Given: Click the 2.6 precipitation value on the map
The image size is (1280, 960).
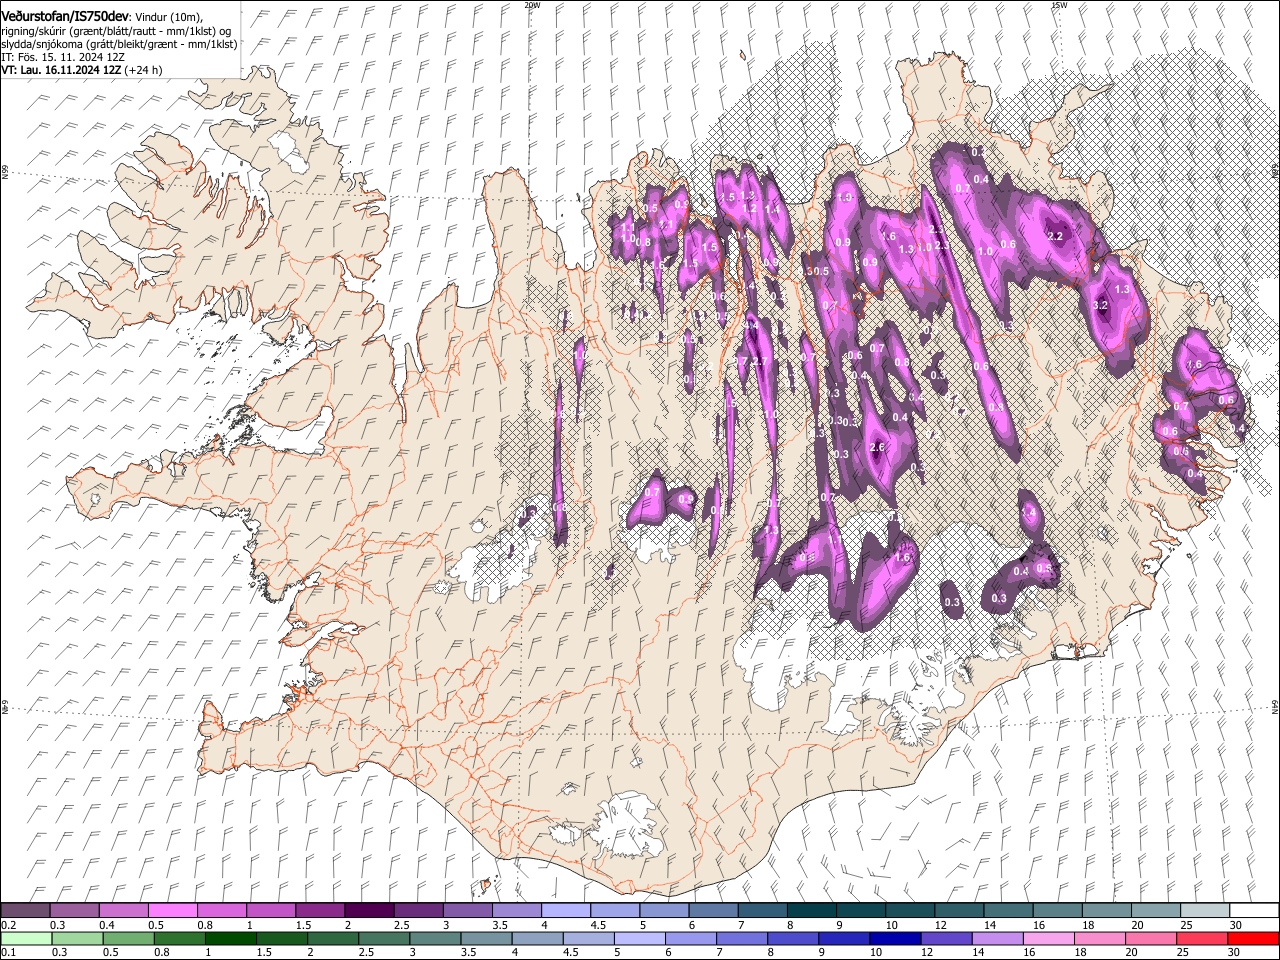Looking at the screenshot, I should [x=879, y=447].
